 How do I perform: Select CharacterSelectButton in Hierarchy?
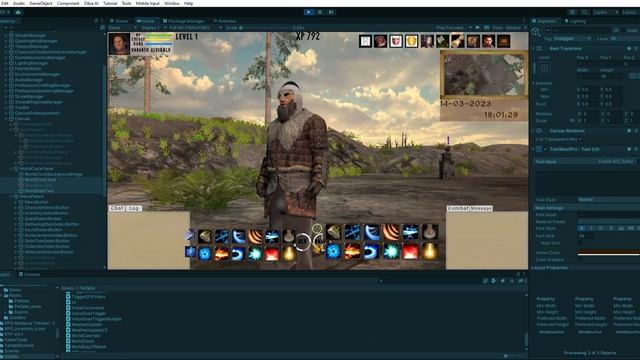[47, 207]
